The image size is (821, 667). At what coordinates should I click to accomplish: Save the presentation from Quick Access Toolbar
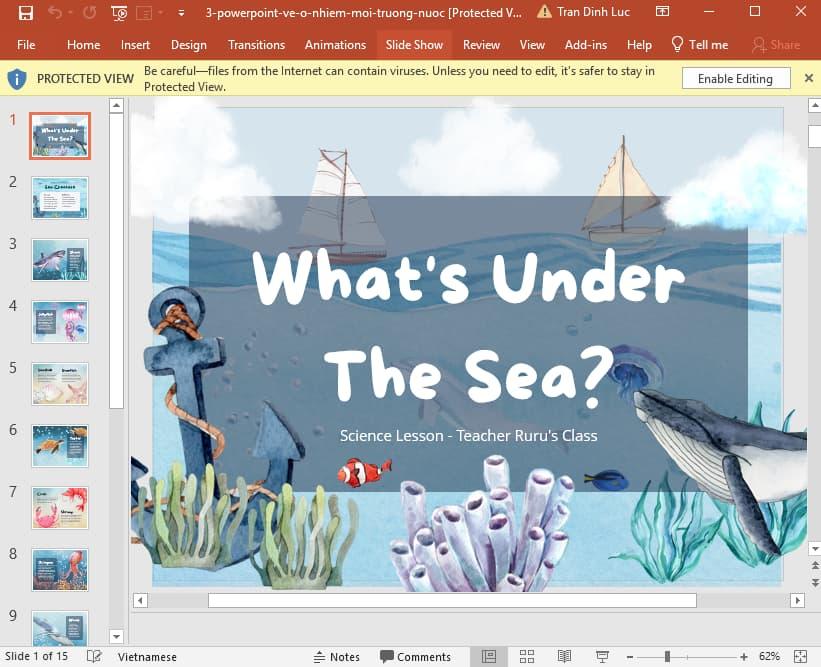coord(25,12)
